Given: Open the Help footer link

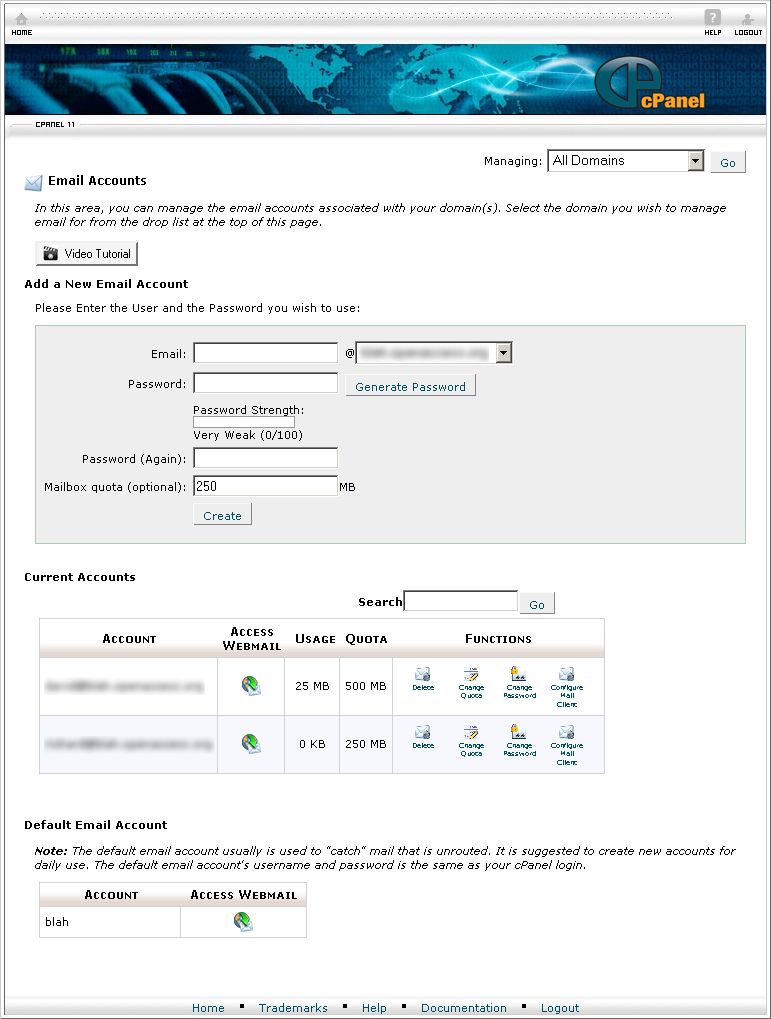Looking at the screenshot, I should point(374,1007).
